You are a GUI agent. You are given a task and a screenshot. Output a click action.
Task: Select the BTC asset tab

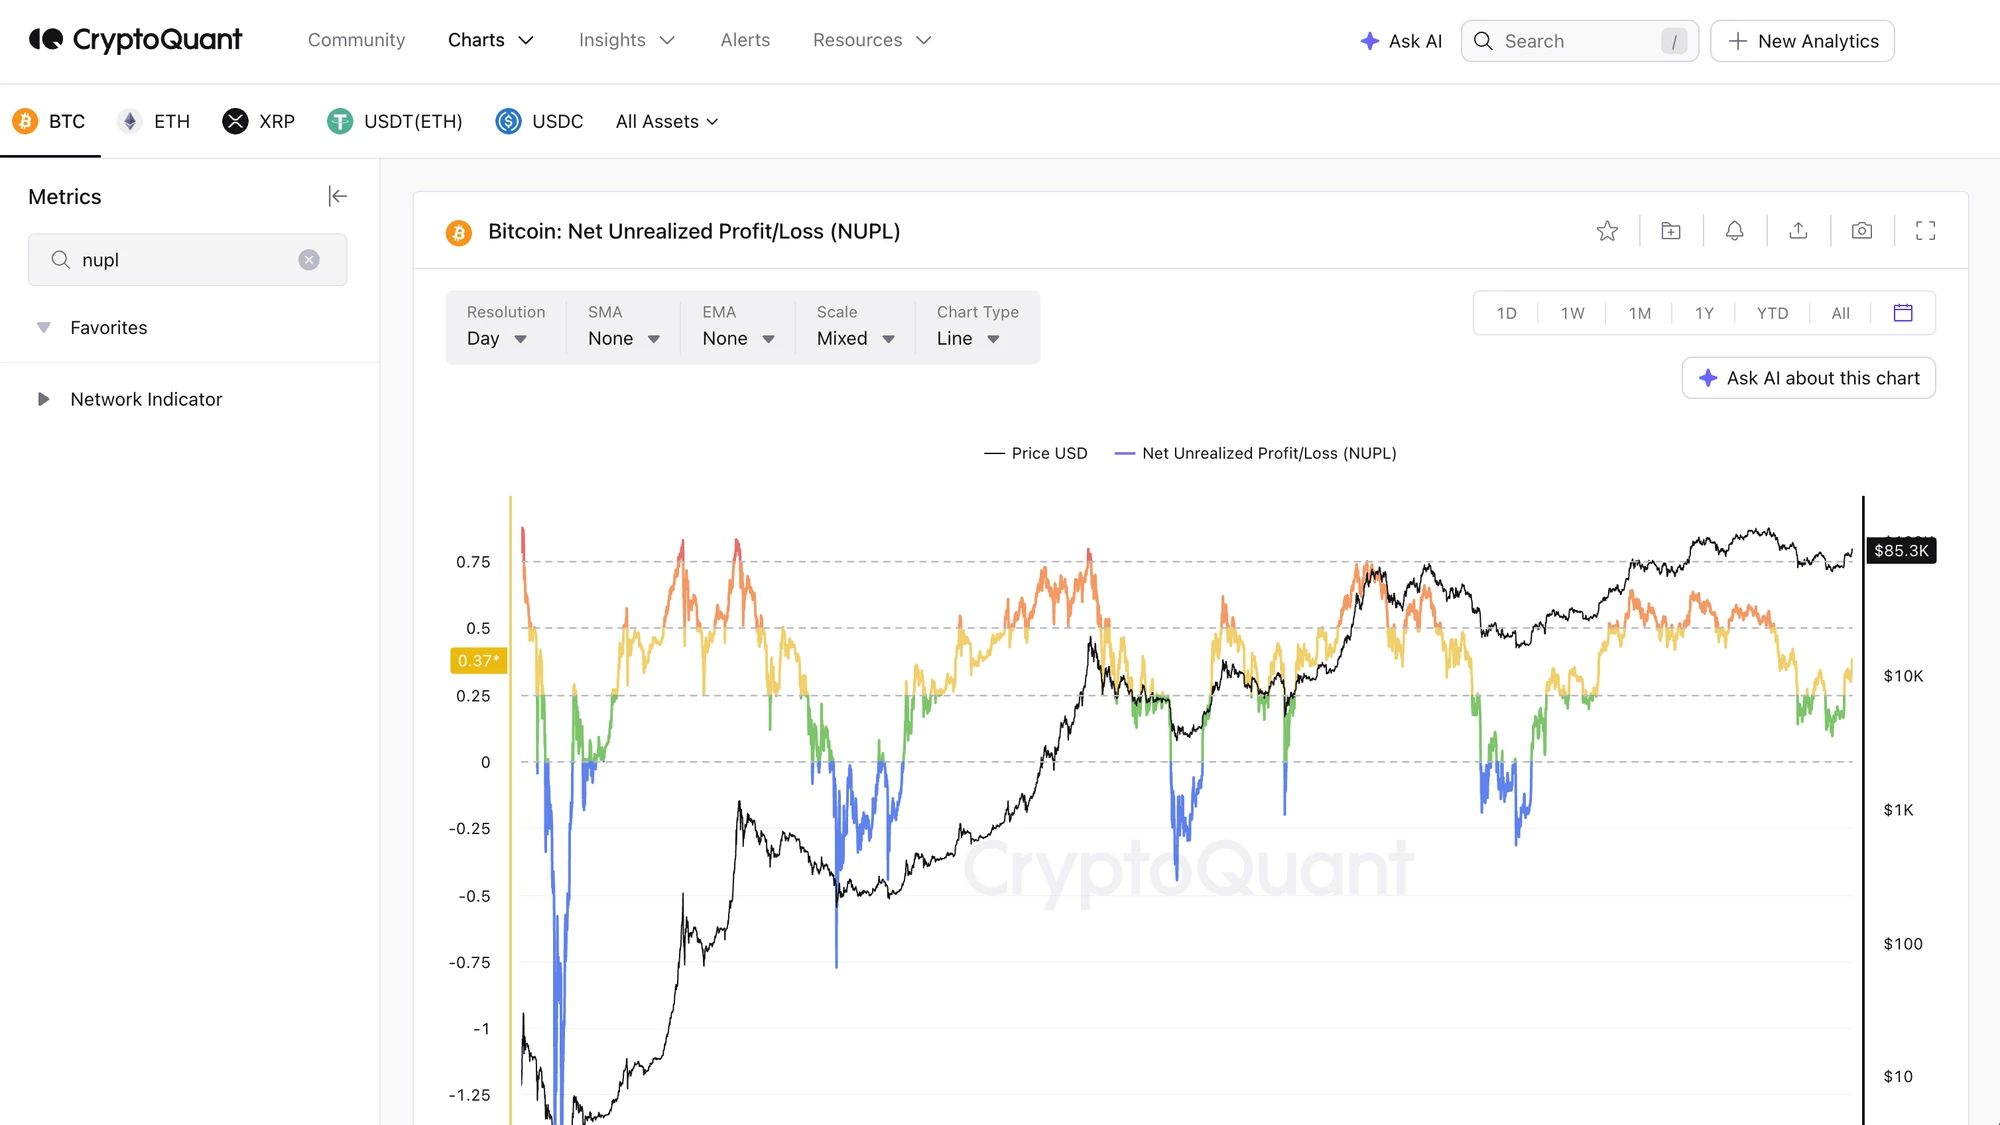49,121
